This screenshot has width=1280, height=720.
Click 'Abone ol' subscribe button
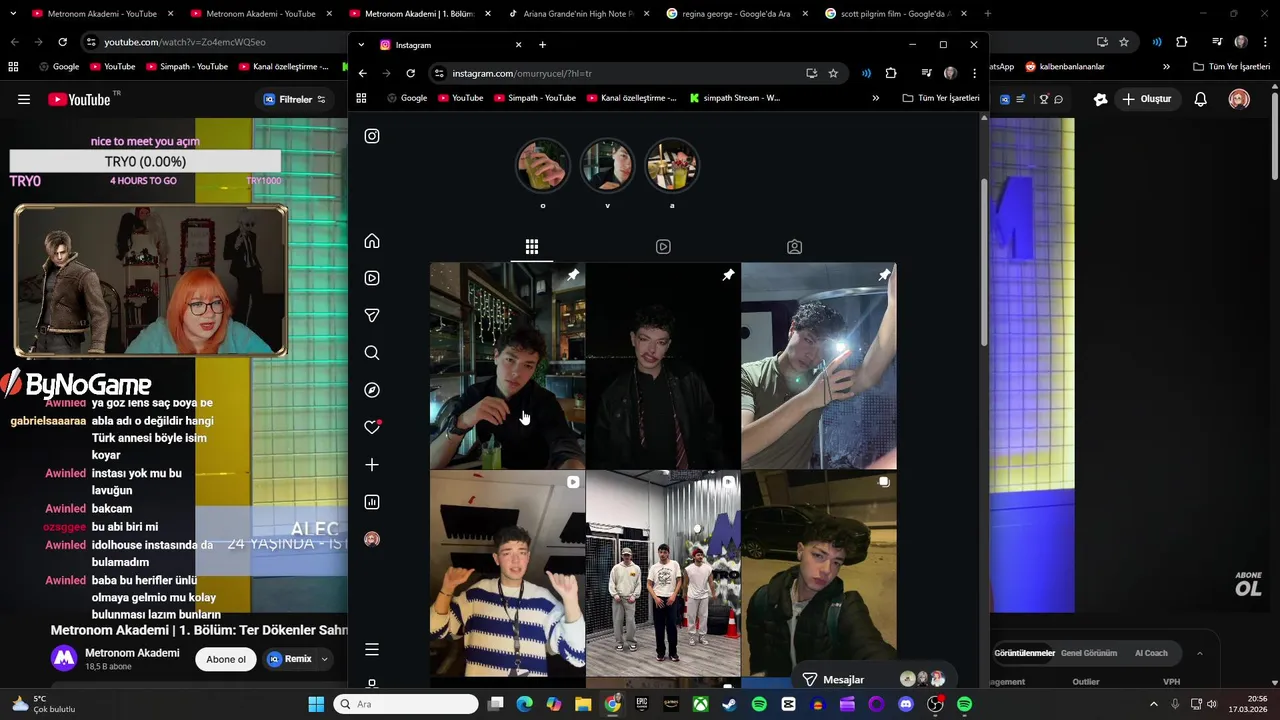pyautogui.click(x=226, y=659)
